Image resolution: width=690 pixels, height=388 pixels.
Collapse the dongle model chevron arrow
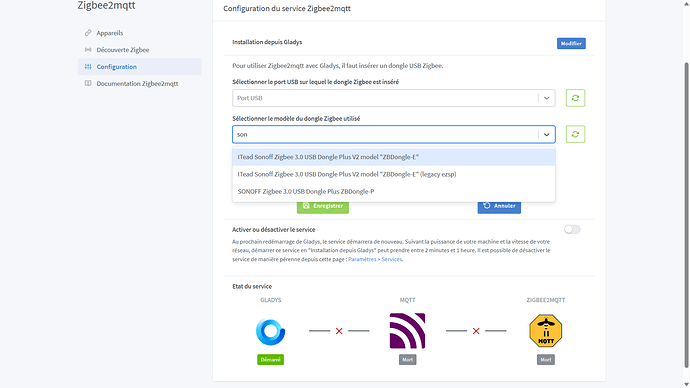click(x=547, y=135)
